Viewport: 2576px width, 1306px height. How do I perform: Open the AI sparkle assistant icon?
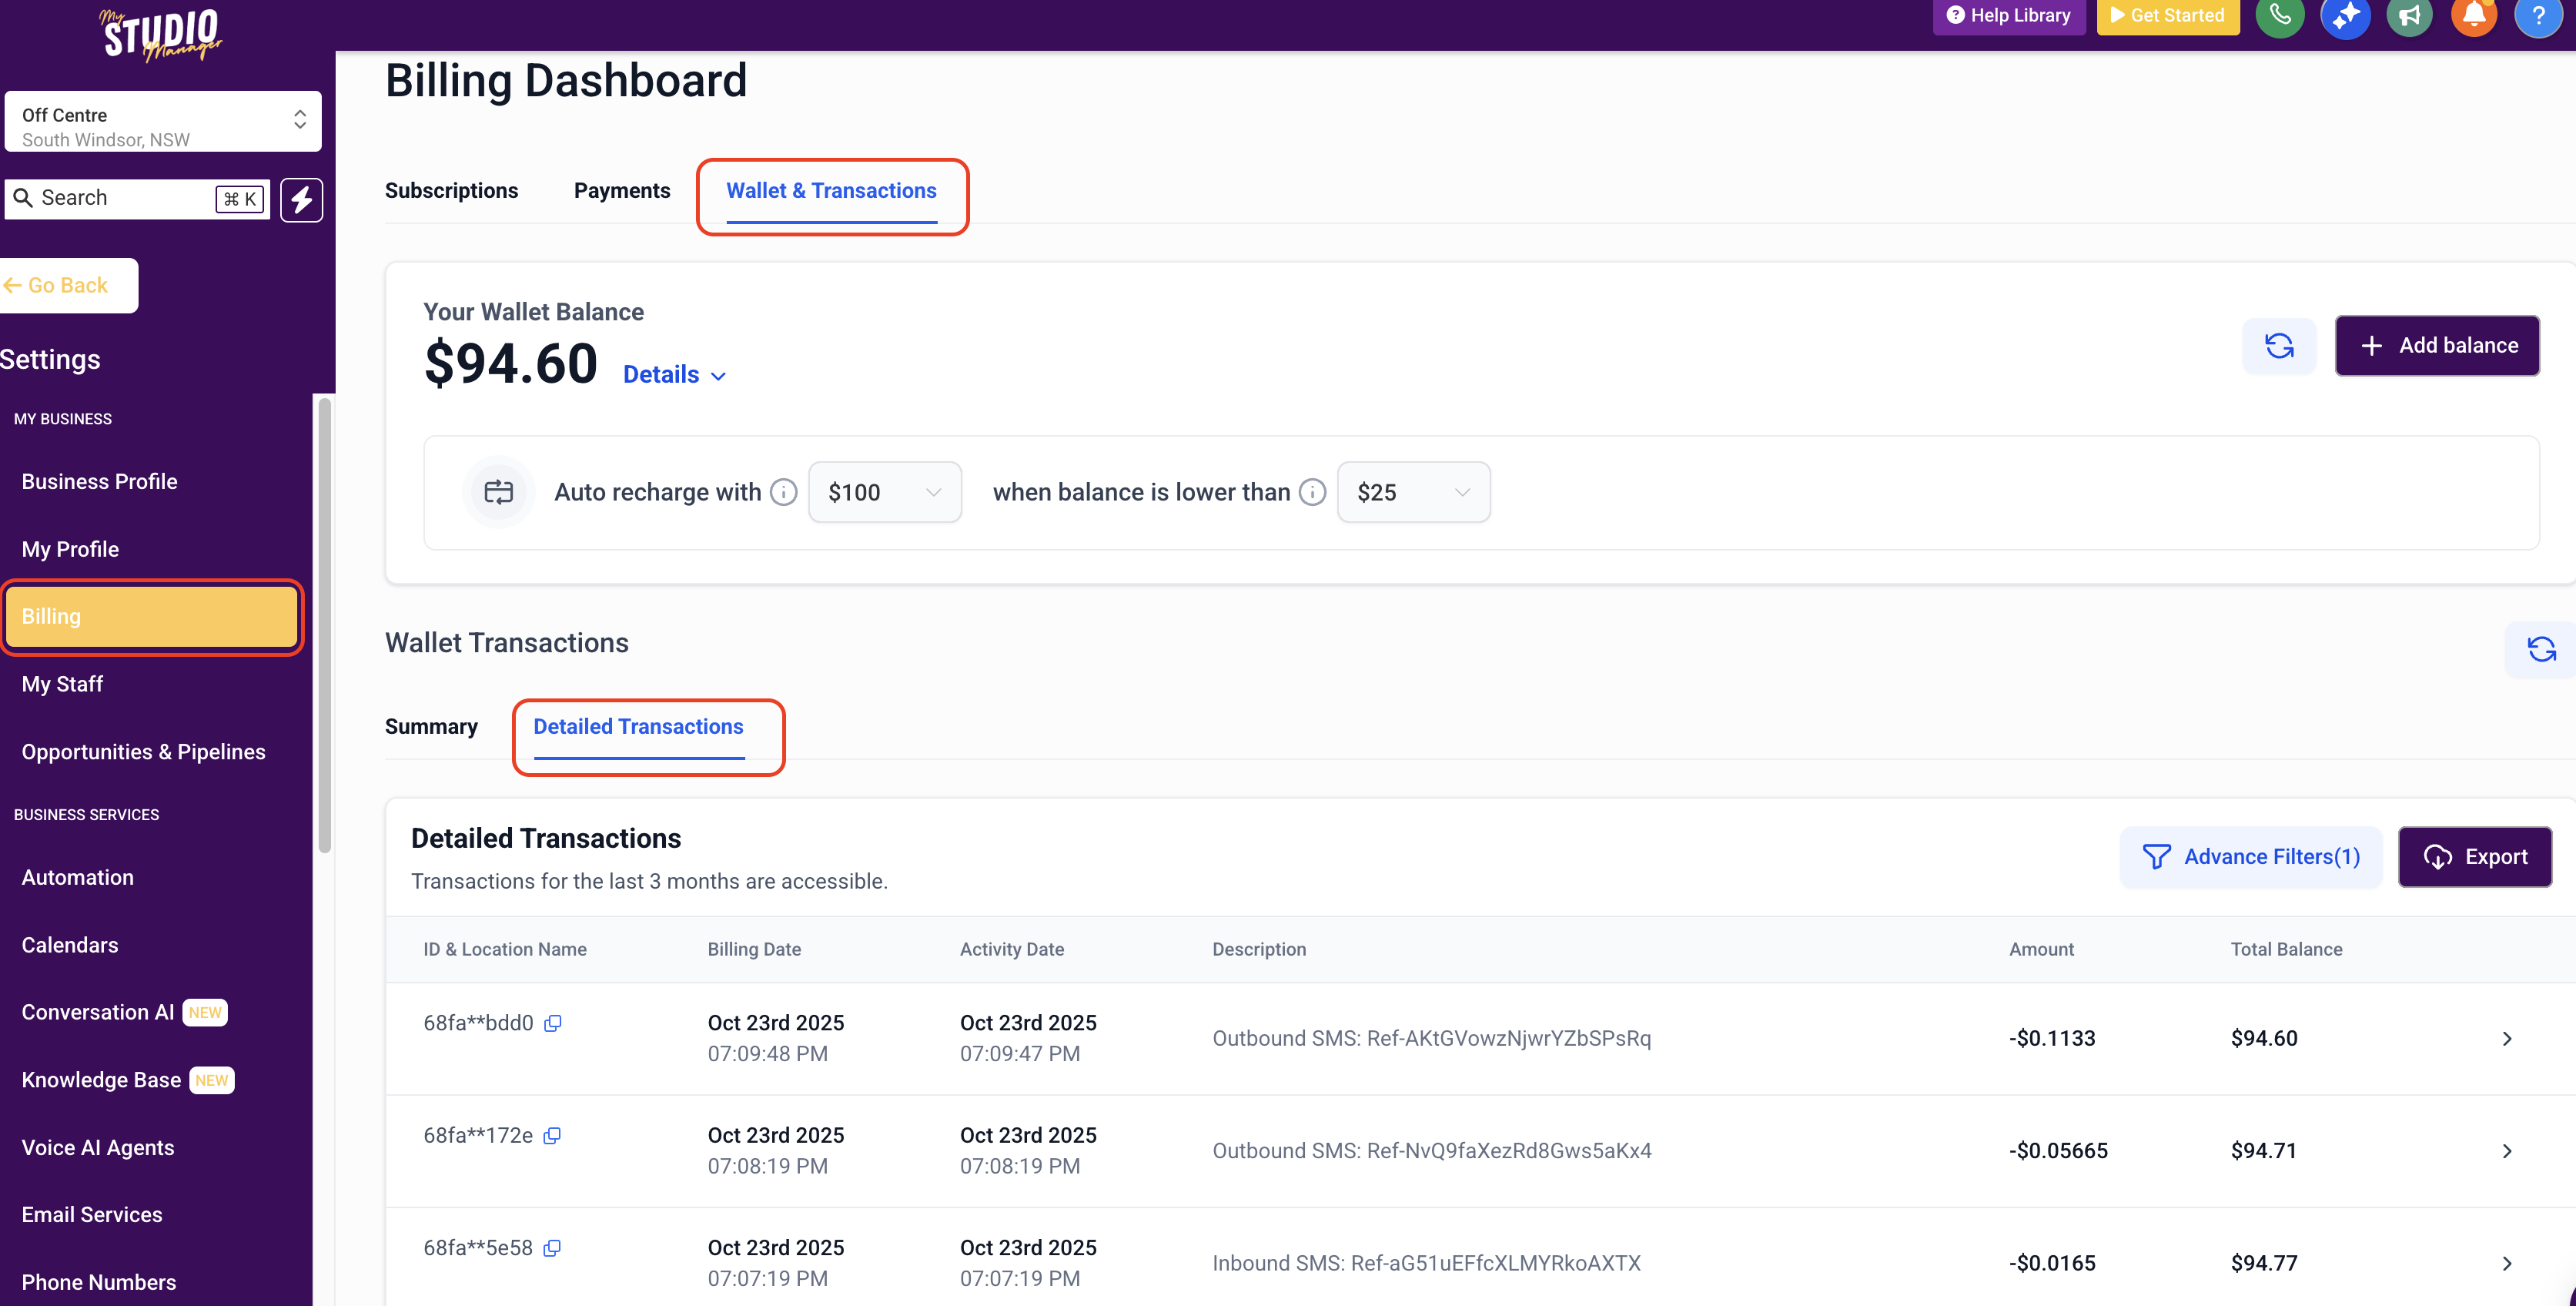click(x=2344, y=16)
